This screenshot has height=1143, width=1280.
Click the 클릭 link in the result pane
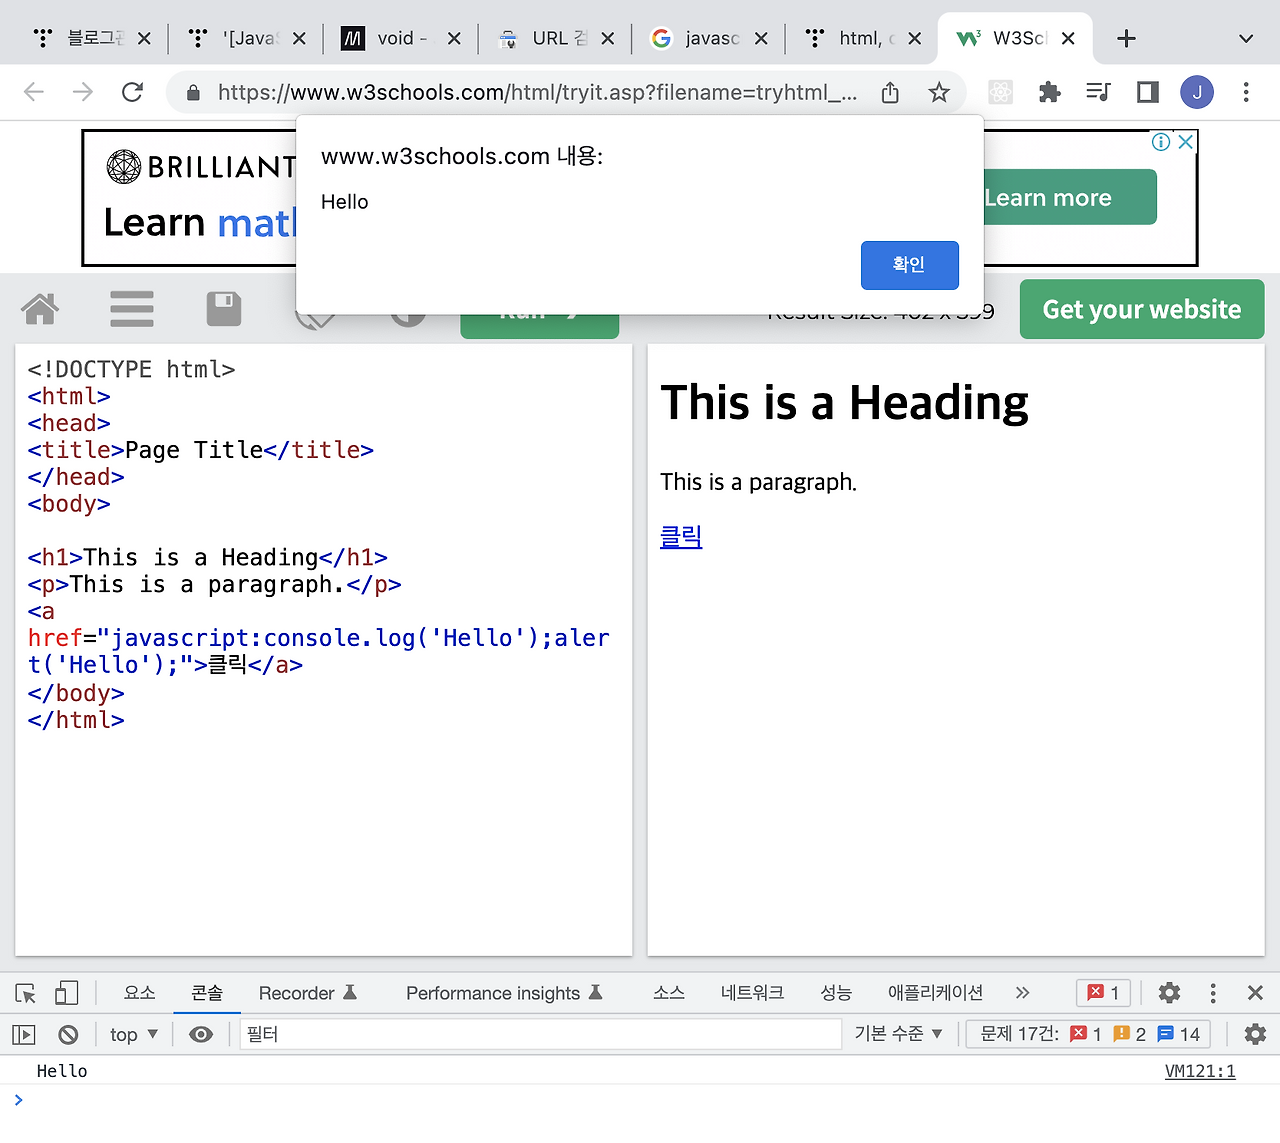click(681, 537)
